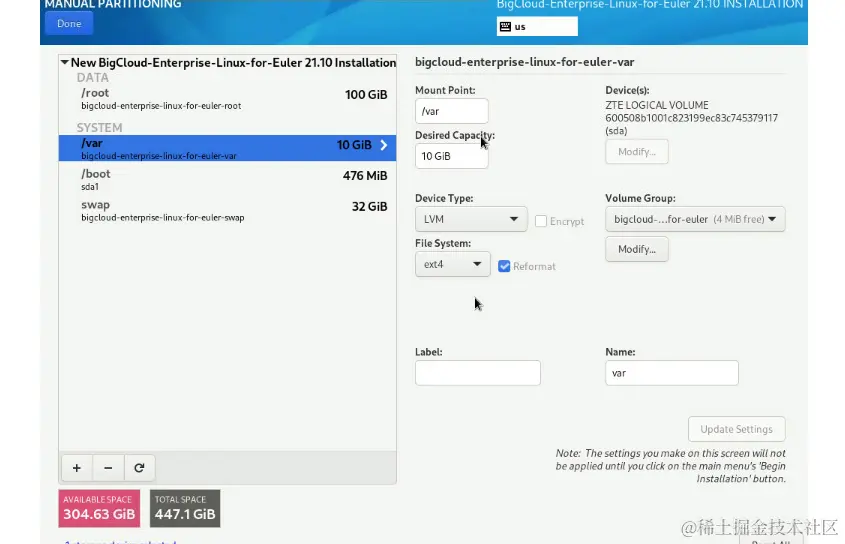Toggle the Reformat checkbox
845x544 pixels.
504,266
